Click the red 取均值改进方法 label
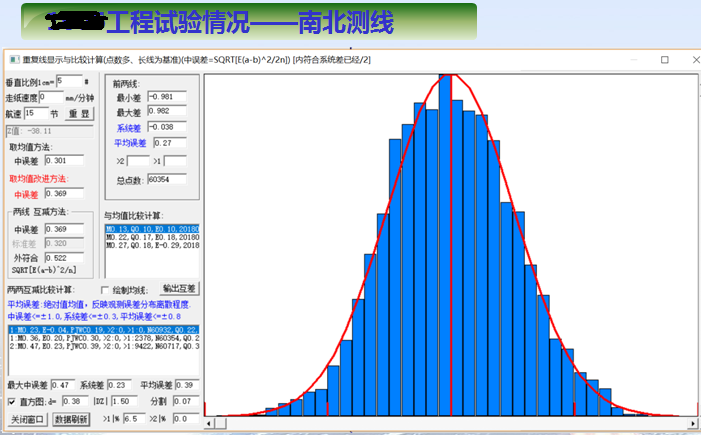This screenshot has width=701, height=435. [x=38, y=179]
